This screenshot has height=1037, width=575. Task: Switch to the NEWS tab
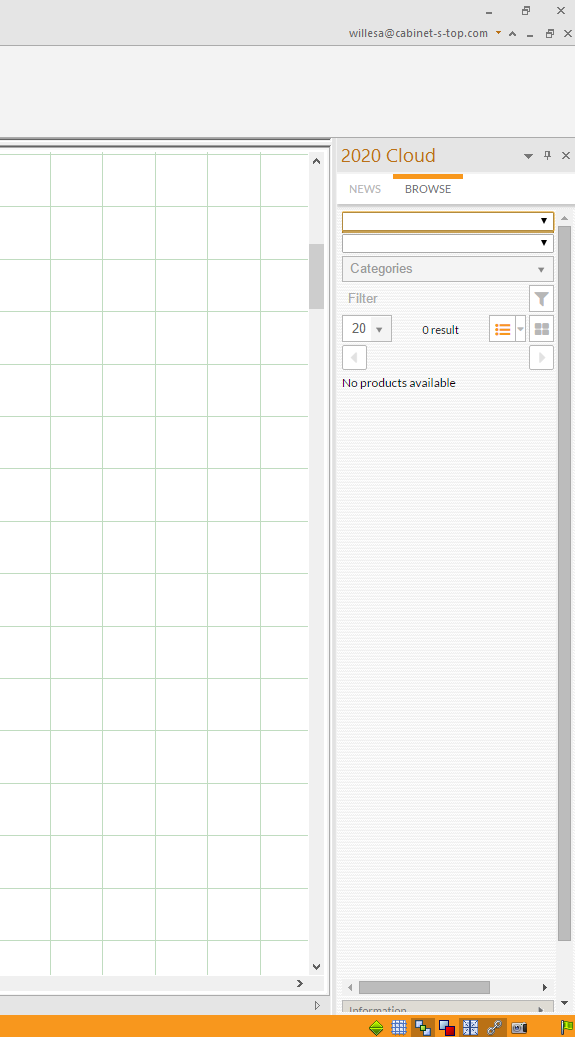pos(365,189)
